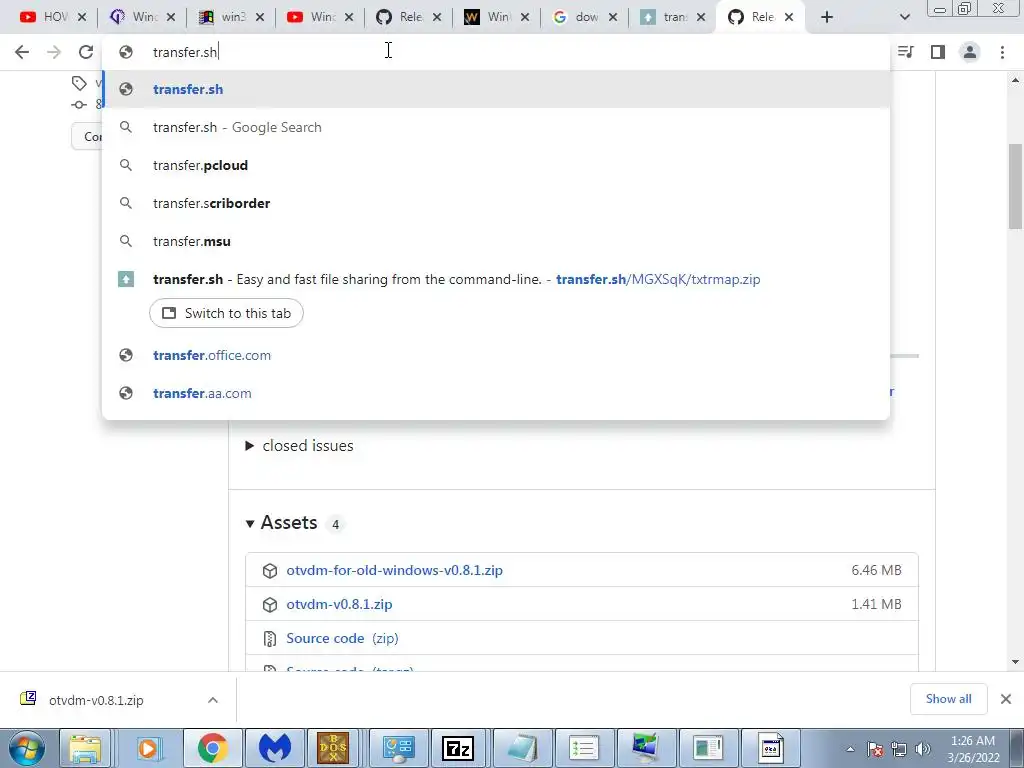Open 7-Zip from the taskbar

[457, 748]
